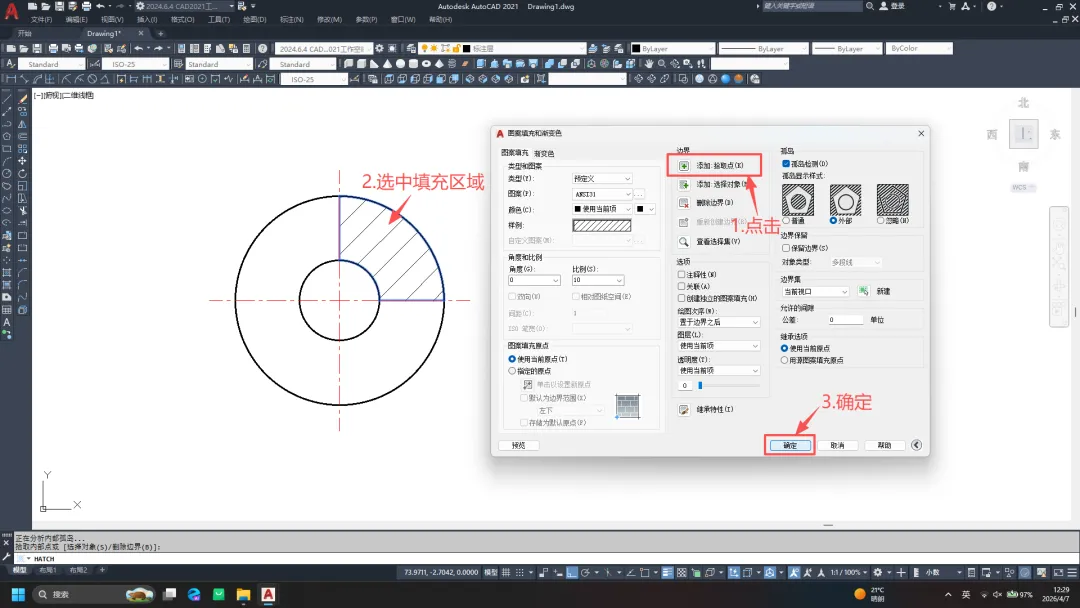1080x608 pixels.
Task: Select the multiline Text 'A' tool in left toolbar
Action: pos(7,322)
